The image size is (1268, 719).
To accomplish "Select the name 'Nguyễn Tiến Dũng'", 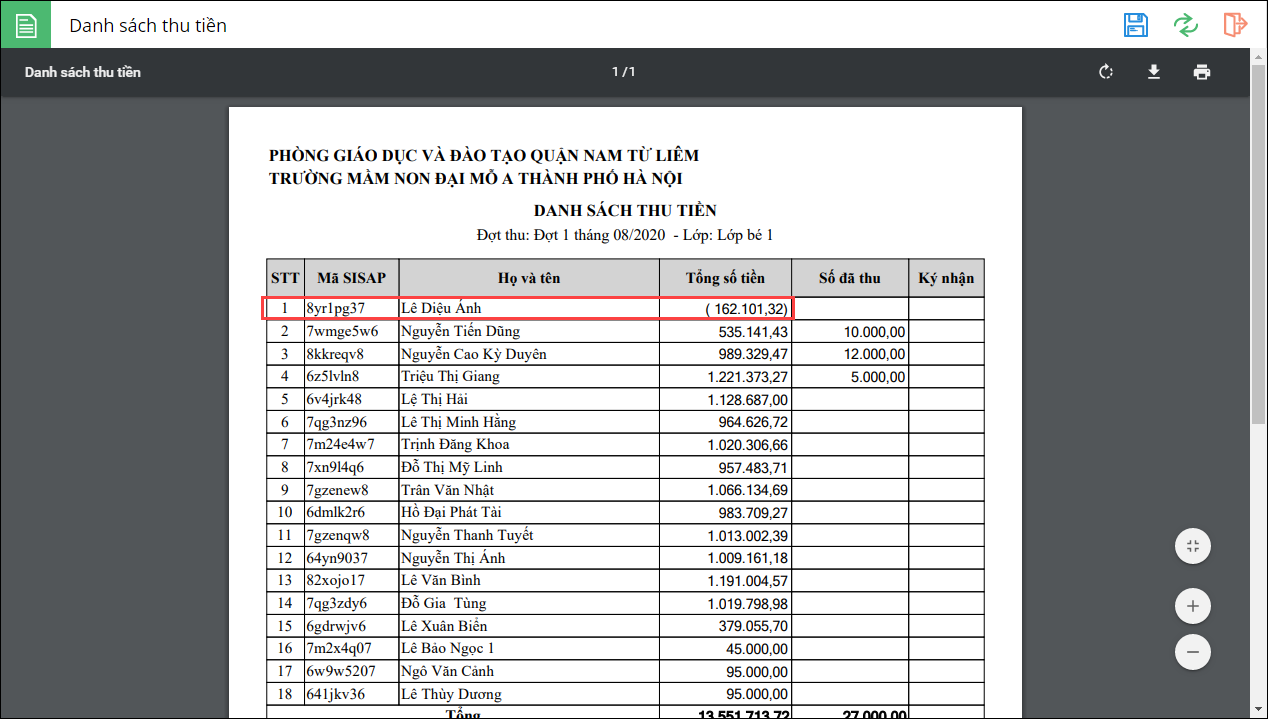I will coord(461,331).
